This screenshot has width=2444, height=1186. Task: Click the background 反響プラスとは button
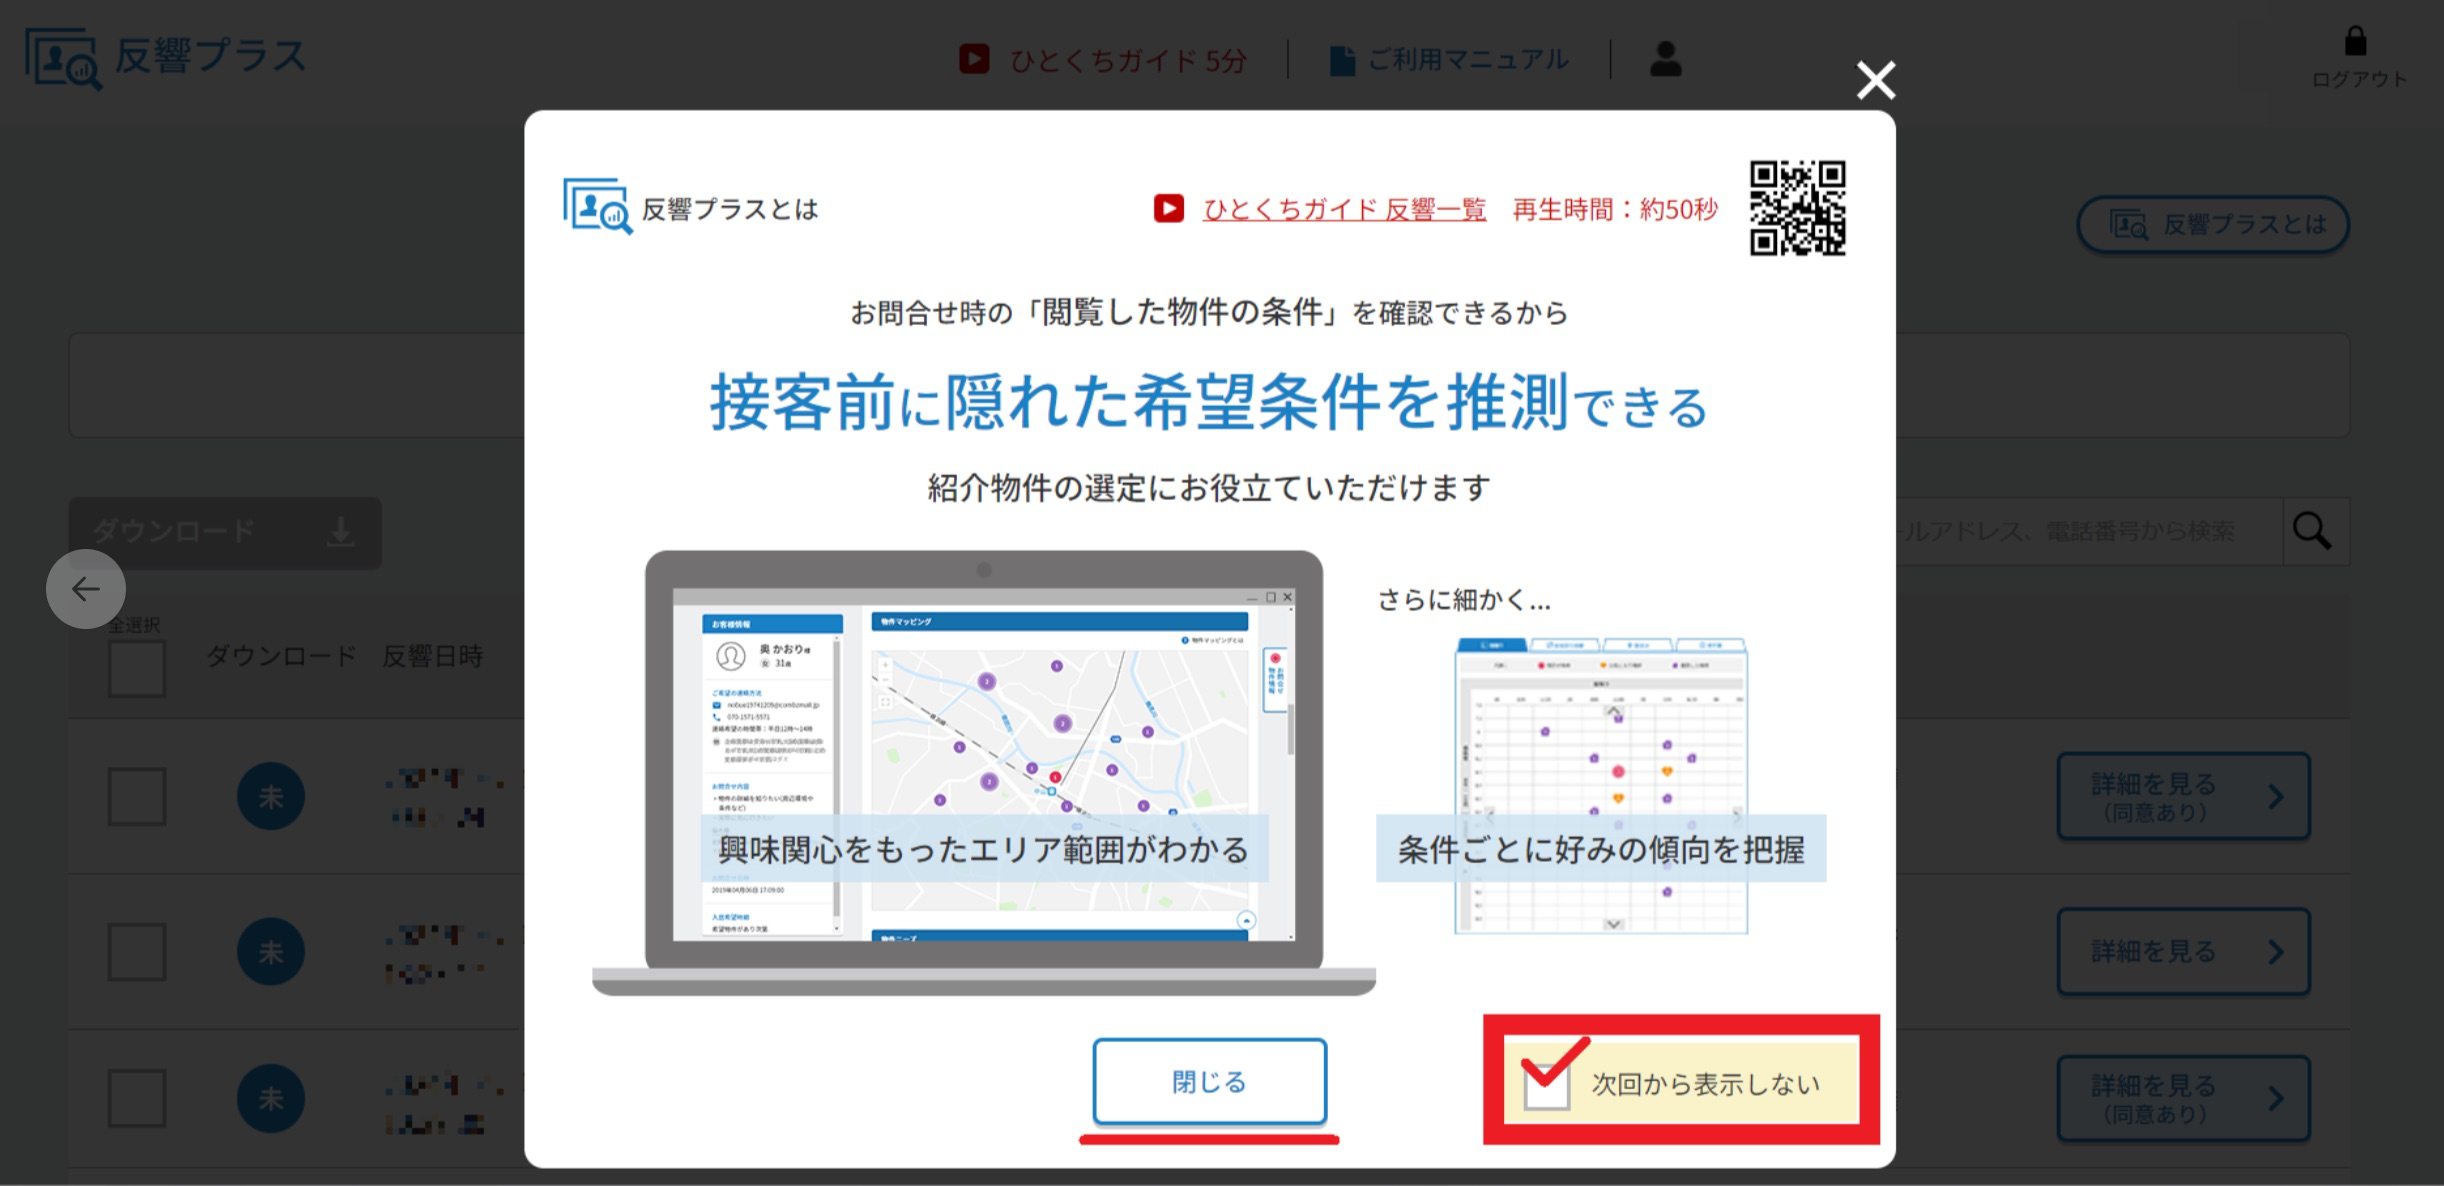(2212, 224)
